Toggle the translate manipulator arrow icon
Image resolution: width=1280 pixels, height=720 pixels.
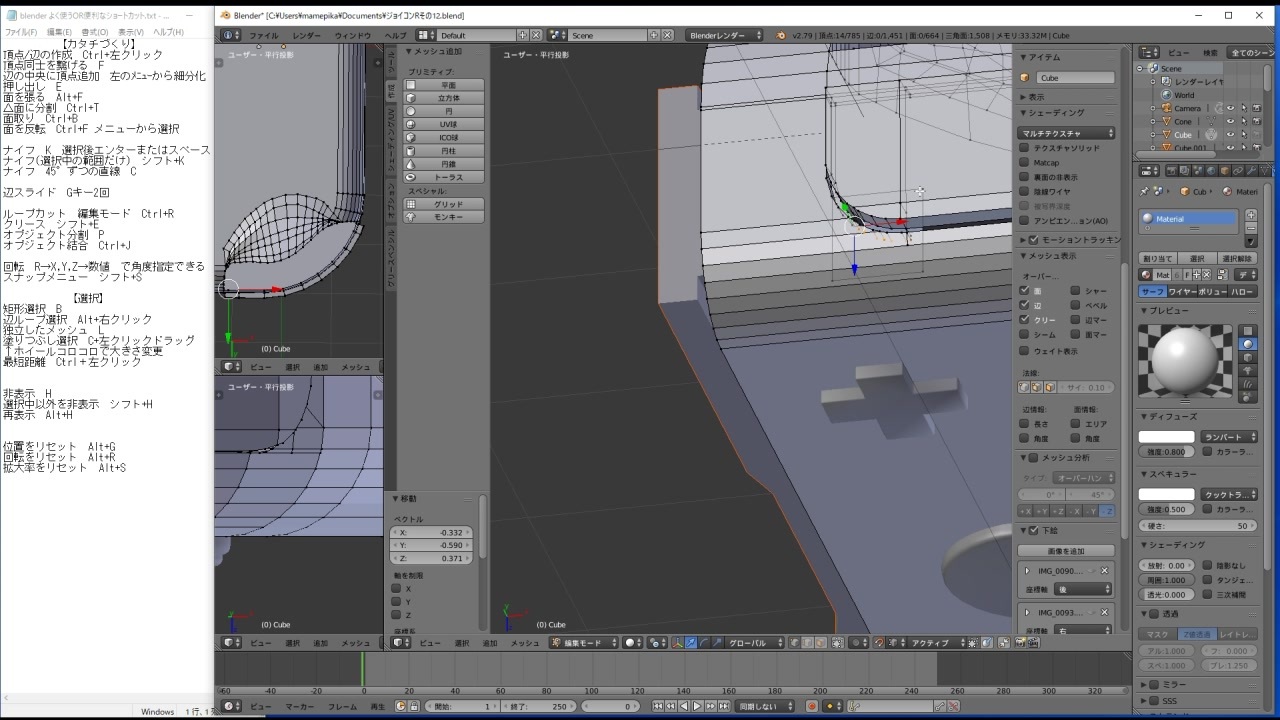(x=691, y=643)
